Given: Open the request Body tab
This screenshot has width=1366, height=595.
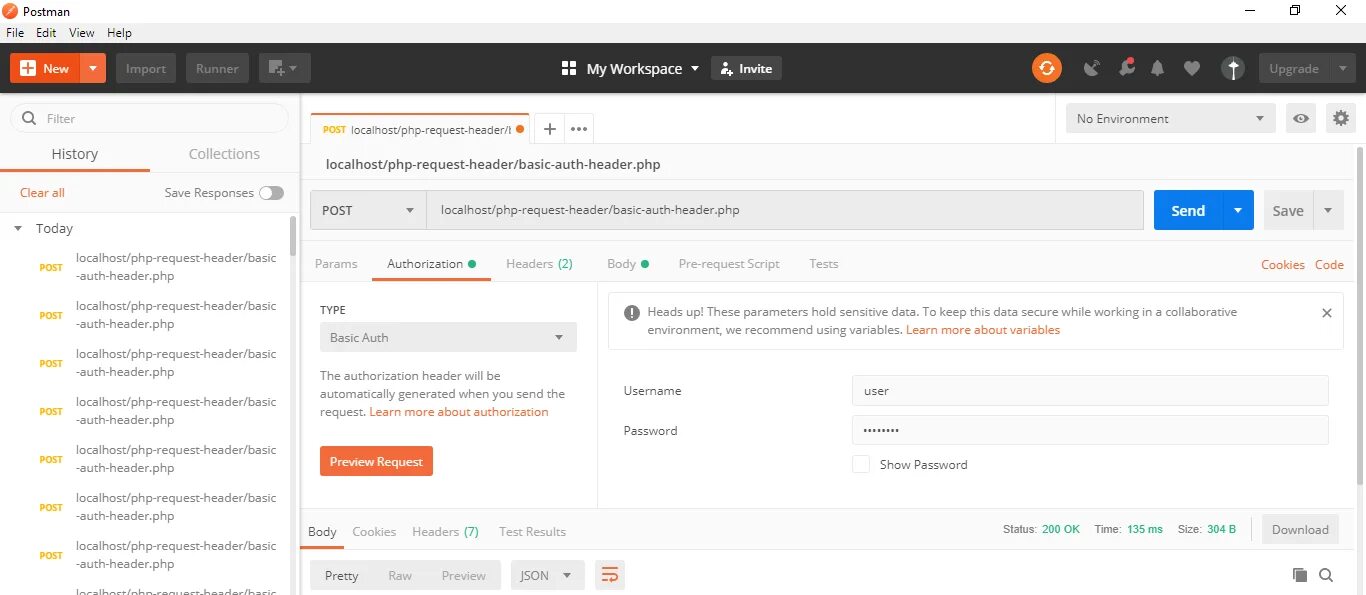Looking at the screenshot, I should 627,264.
